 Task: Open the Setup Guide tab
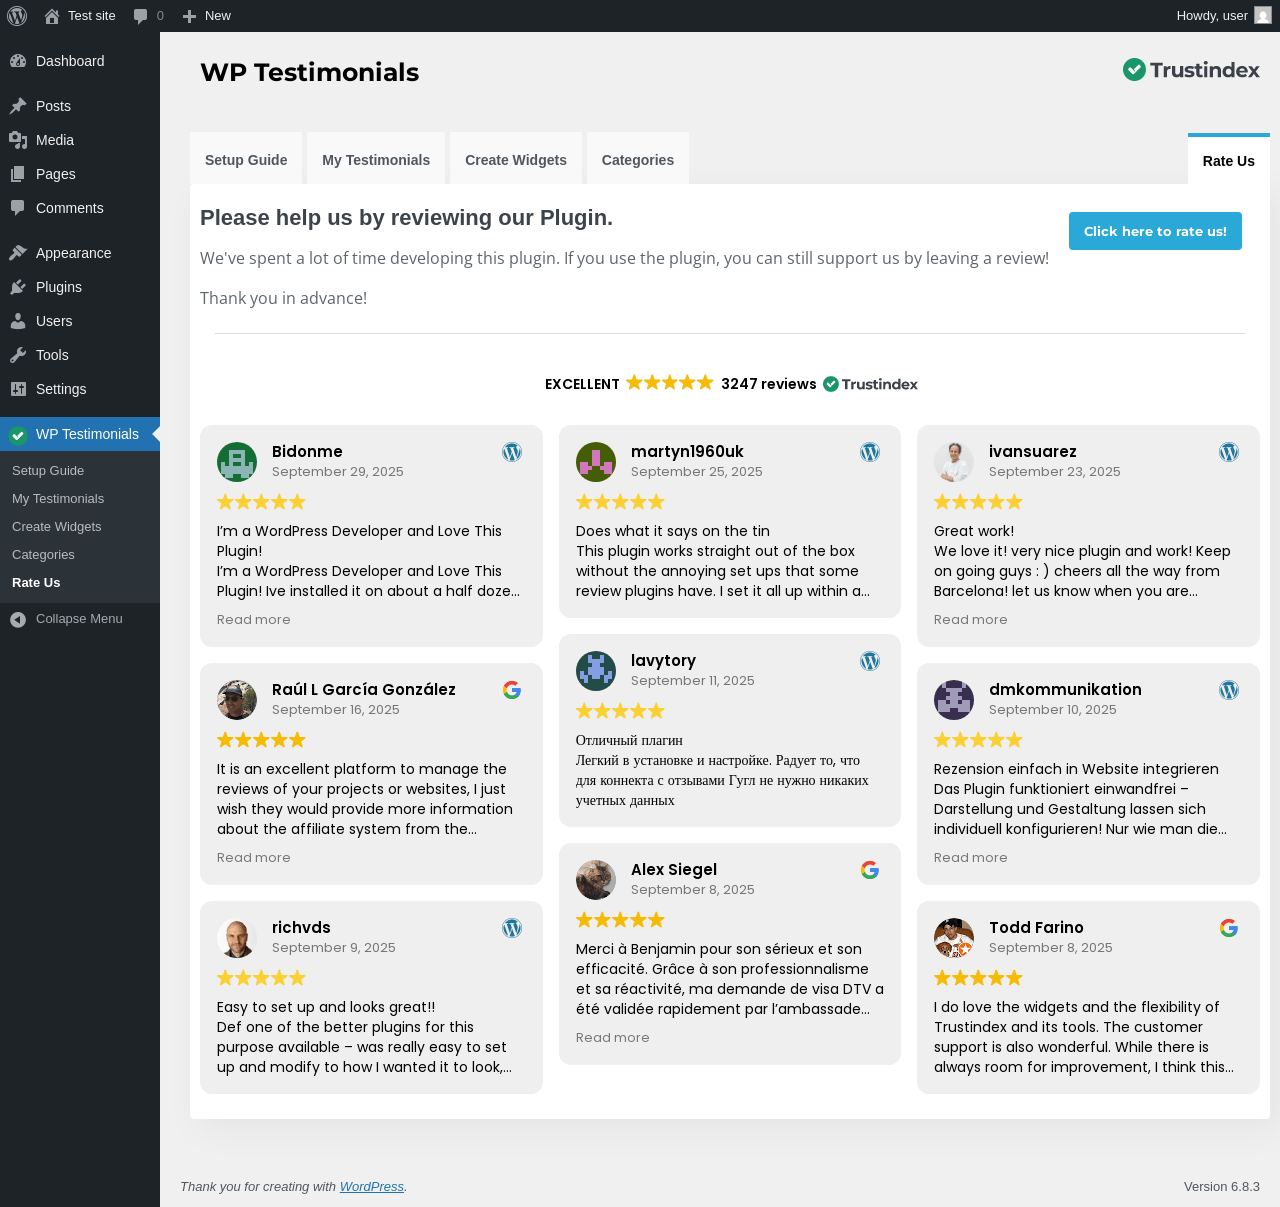[x=246, y=159]
